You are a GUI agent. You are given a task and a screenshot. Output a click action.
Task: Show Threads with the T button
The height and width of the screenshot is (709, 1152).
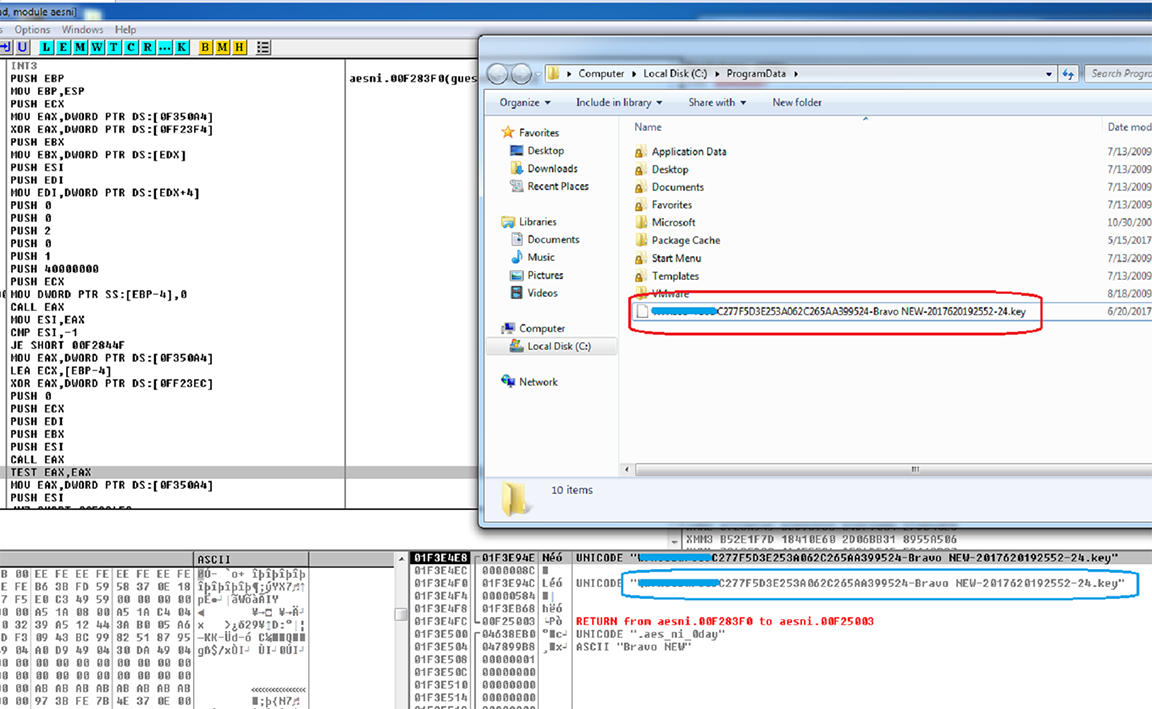[114, 47]
